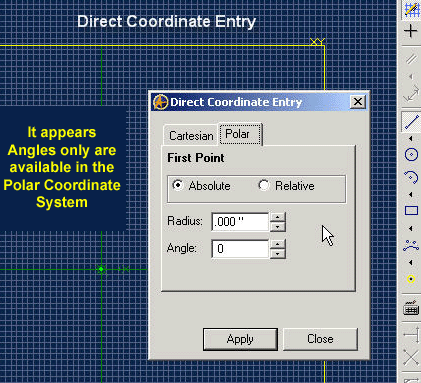Select the Line sketch tool
Screen dimensions: 421x383
tap(412, 122)
